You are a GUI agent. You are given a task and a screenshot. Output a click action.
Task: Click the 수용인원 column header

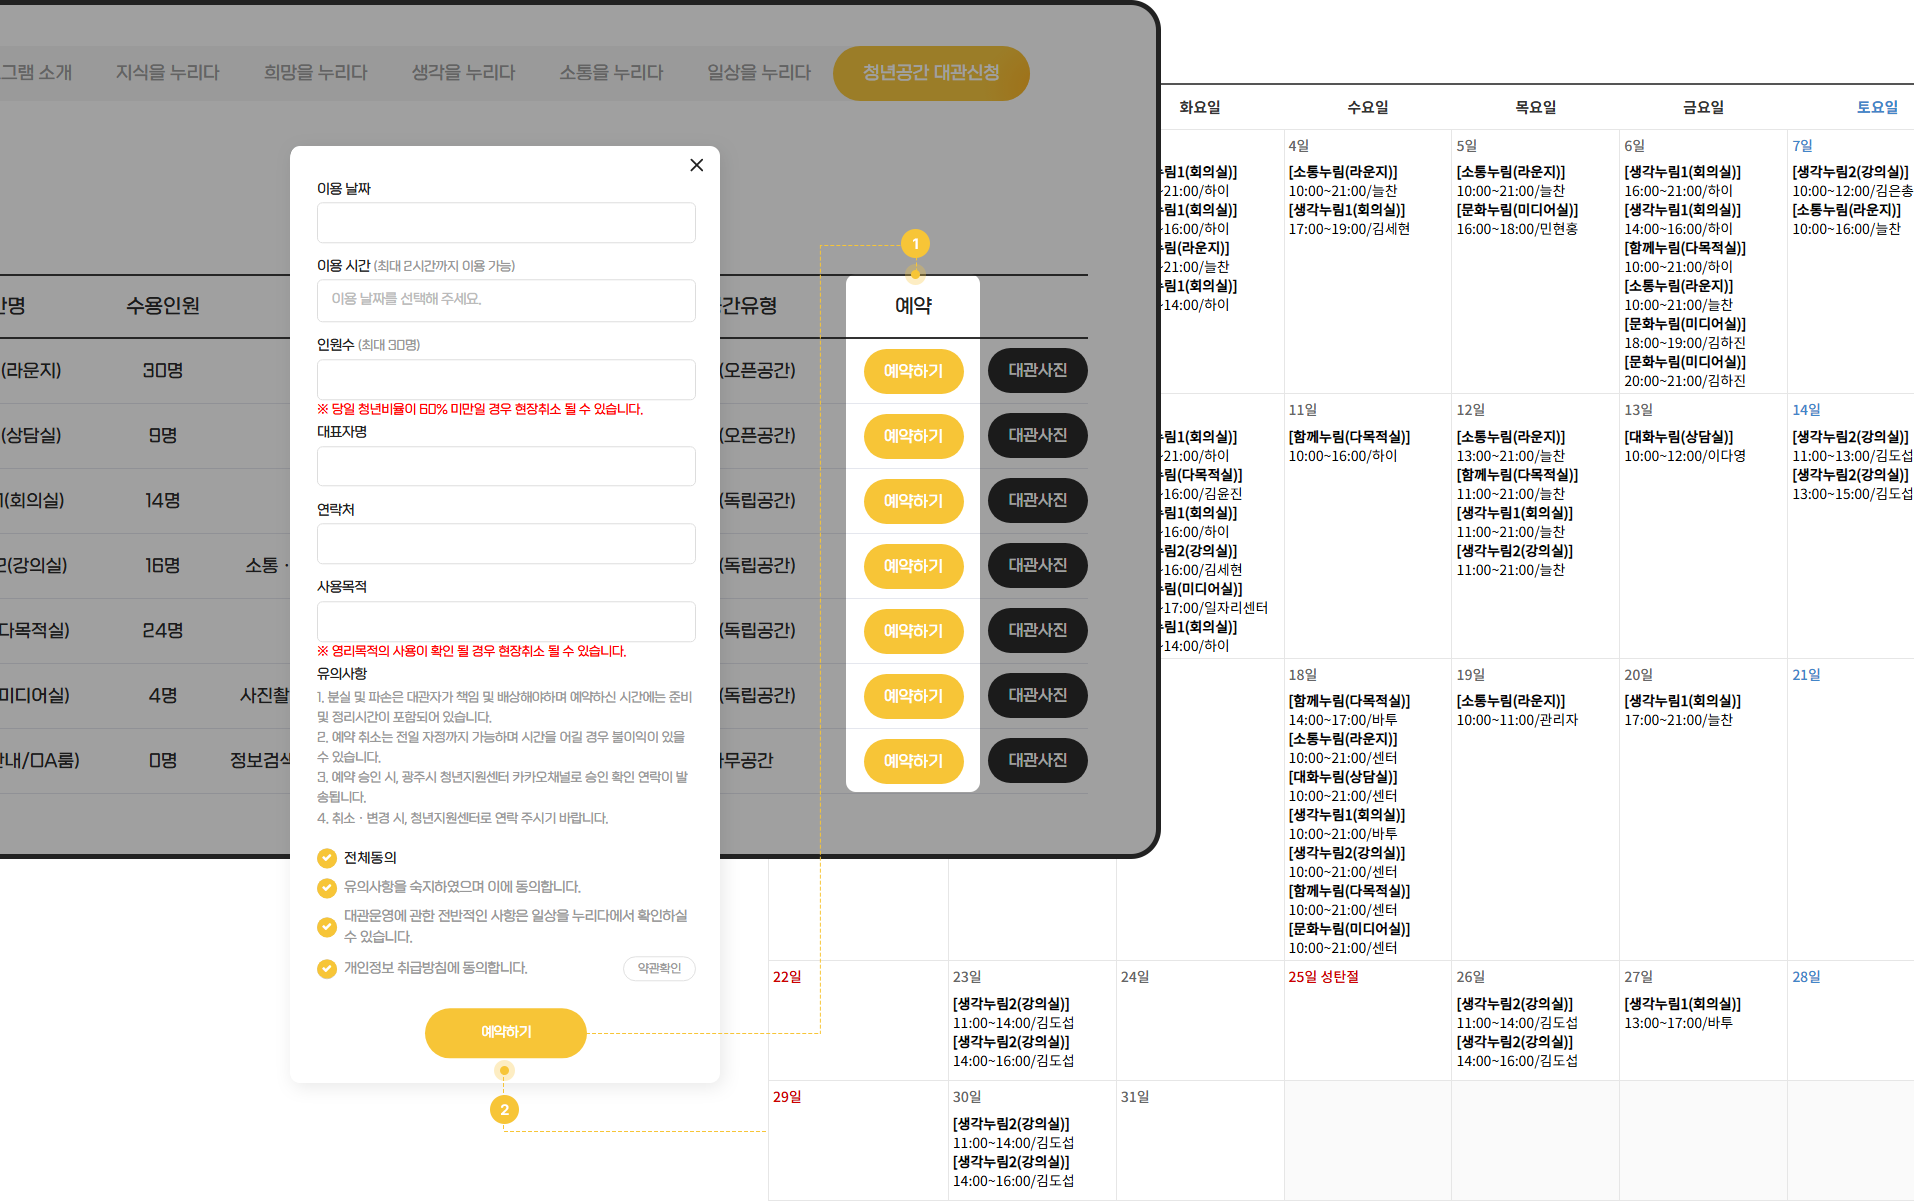click(x=163, y=306)
